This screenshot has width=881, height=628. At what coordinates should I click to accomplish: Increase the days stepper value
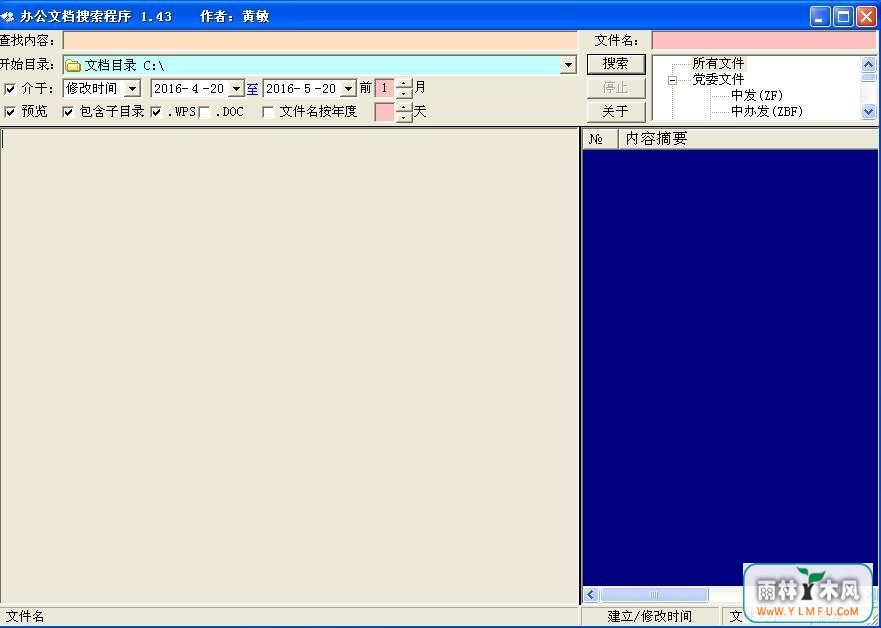pos(403,107)
